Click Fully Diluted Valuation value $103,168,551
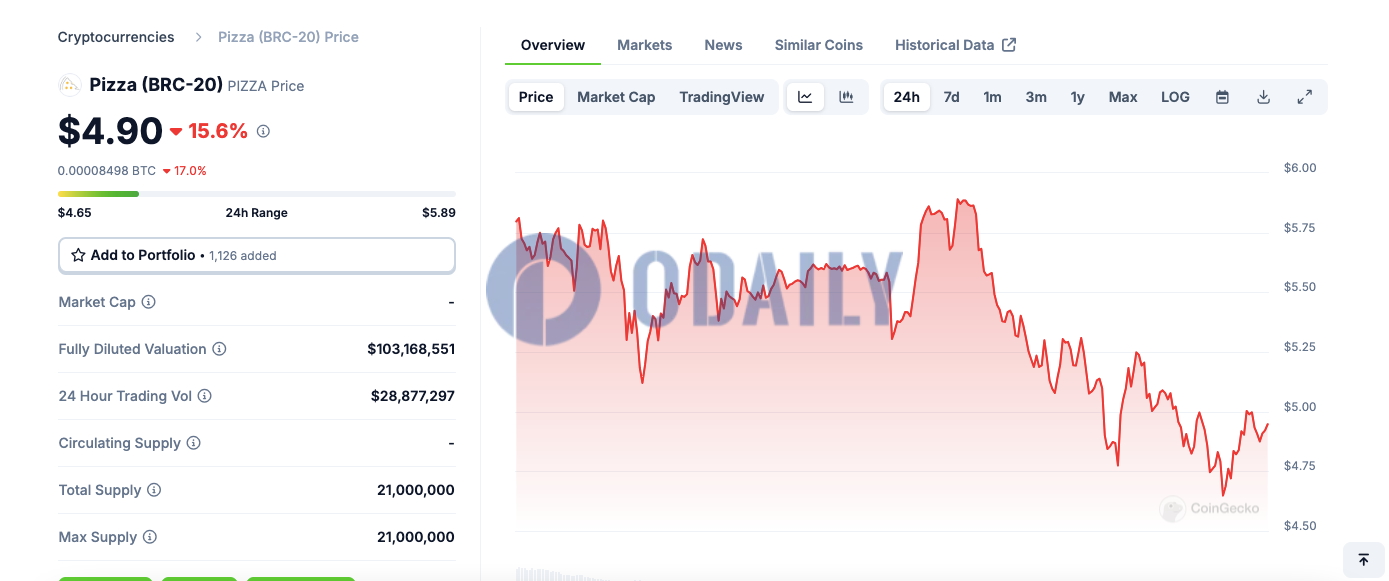 [x=411, y=349]
